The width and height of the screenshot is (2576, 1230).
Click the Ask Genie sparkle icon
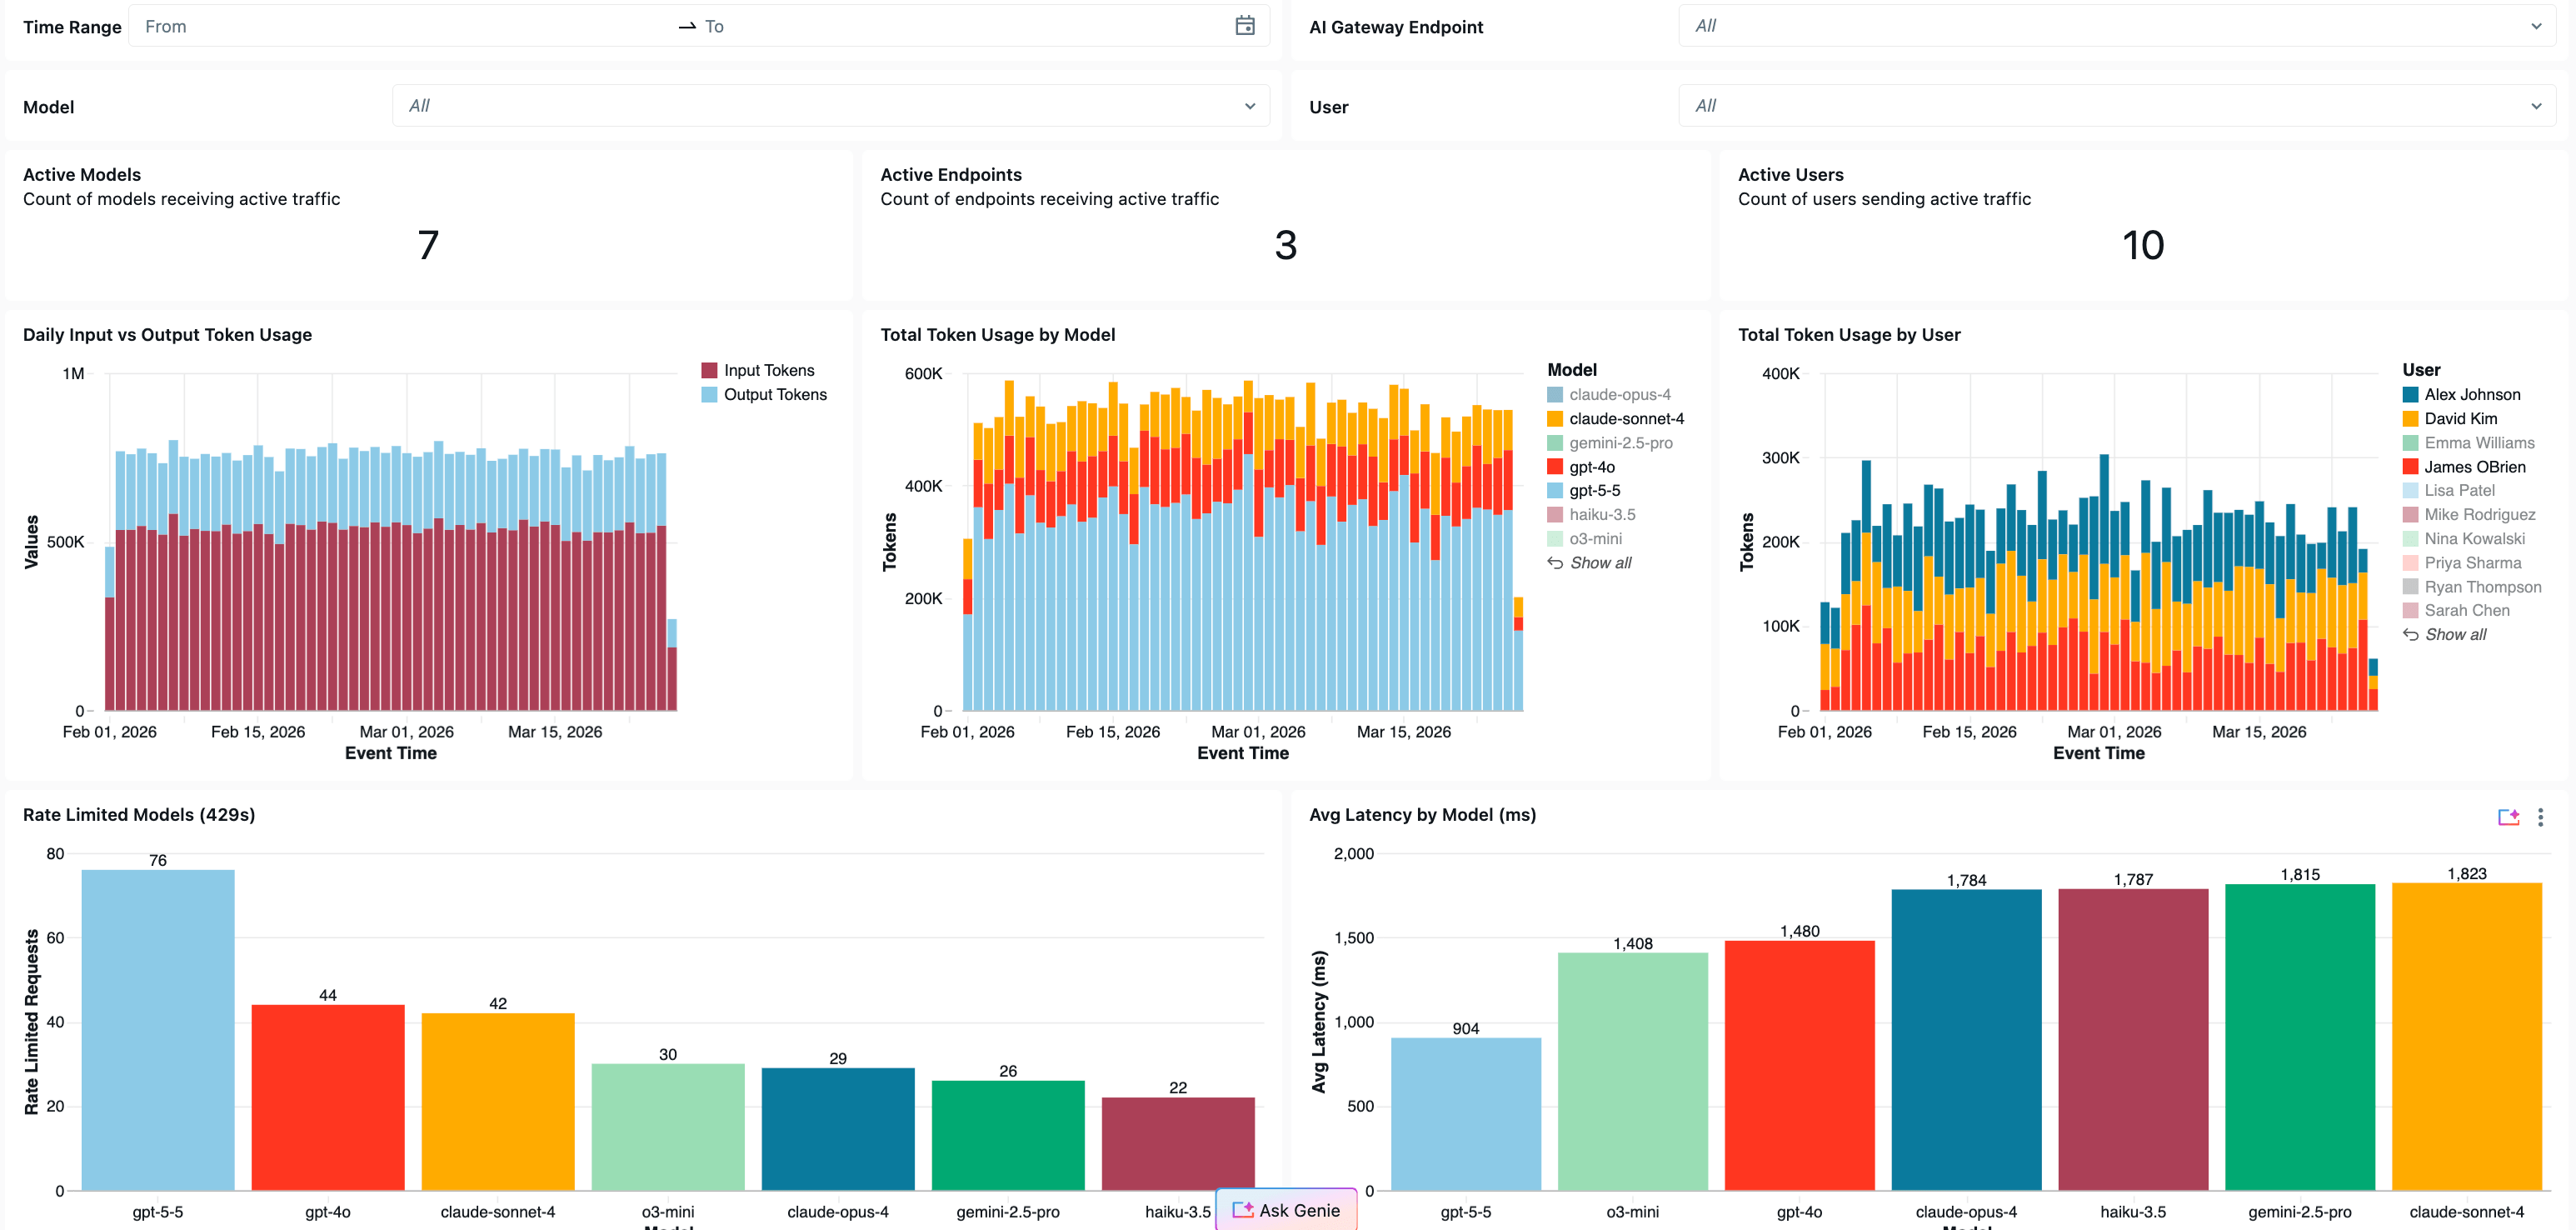[1242, 1210]
